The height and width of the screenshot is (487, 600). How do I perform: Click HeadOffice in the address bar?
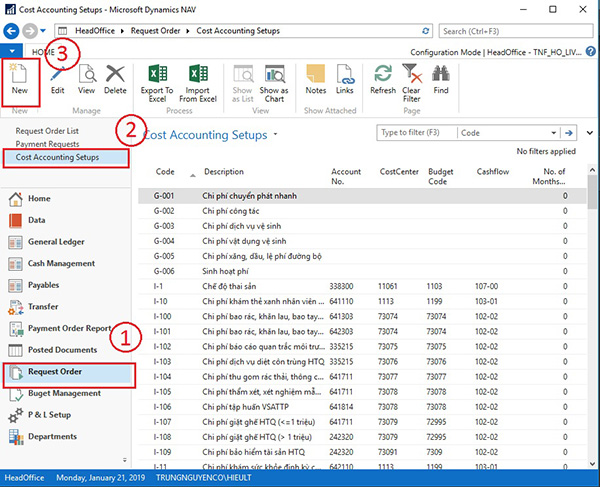[95, 31]
